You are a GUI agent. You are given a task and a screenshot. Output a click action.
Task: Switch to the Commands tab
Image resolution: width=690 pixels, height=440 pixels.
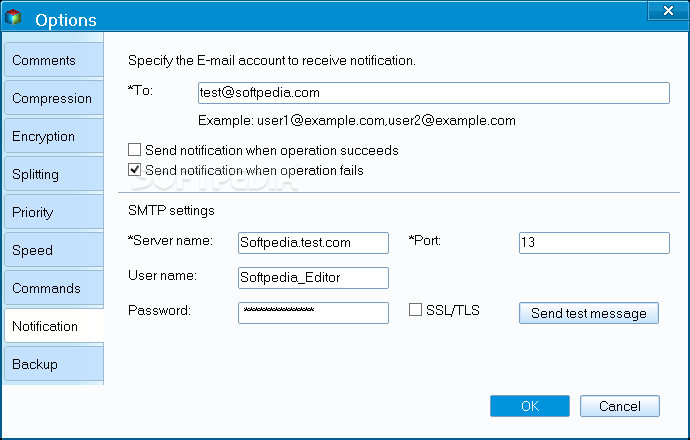point(54,288)
